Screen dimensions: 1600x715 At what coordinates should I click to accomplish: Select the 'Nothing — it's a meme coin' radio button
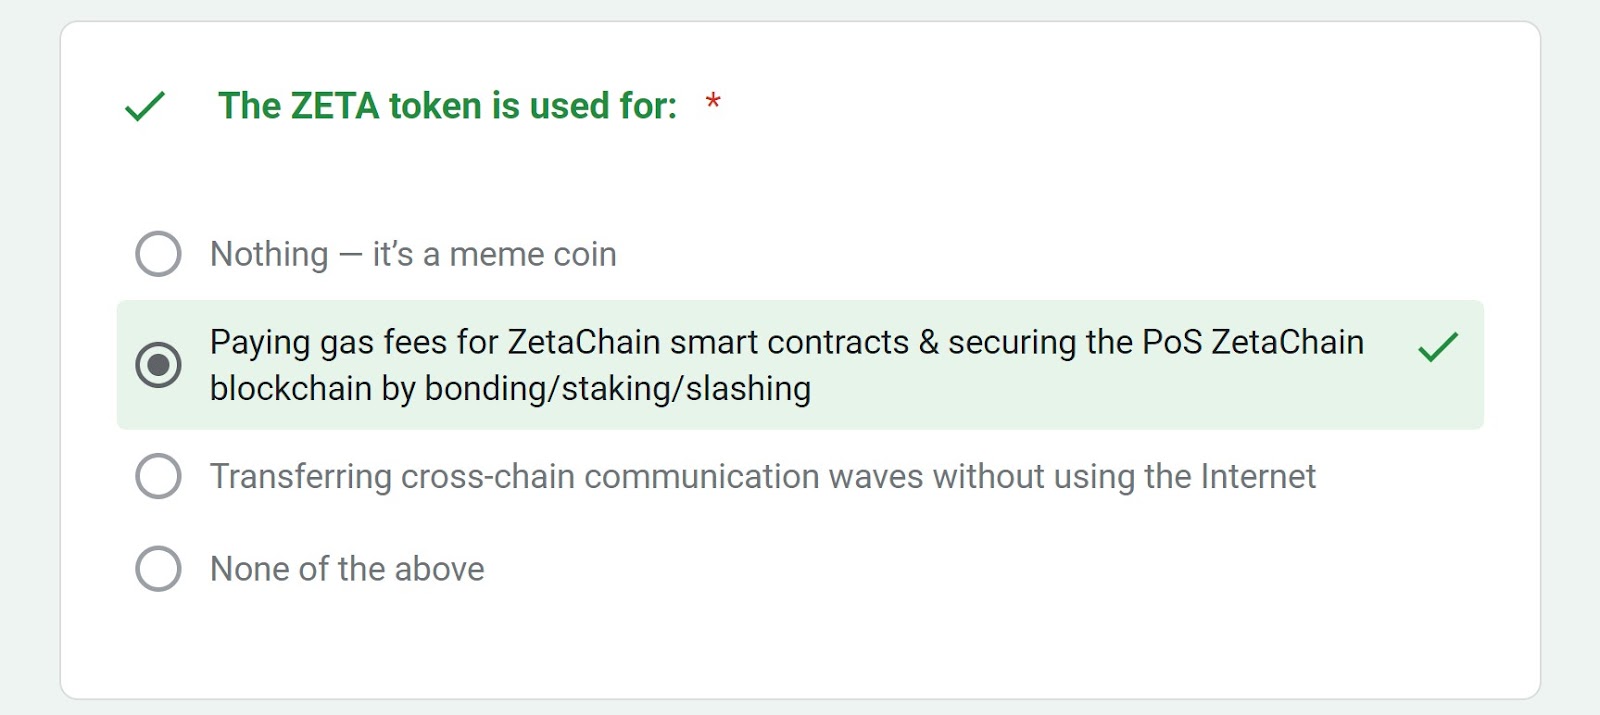point(158,254)
